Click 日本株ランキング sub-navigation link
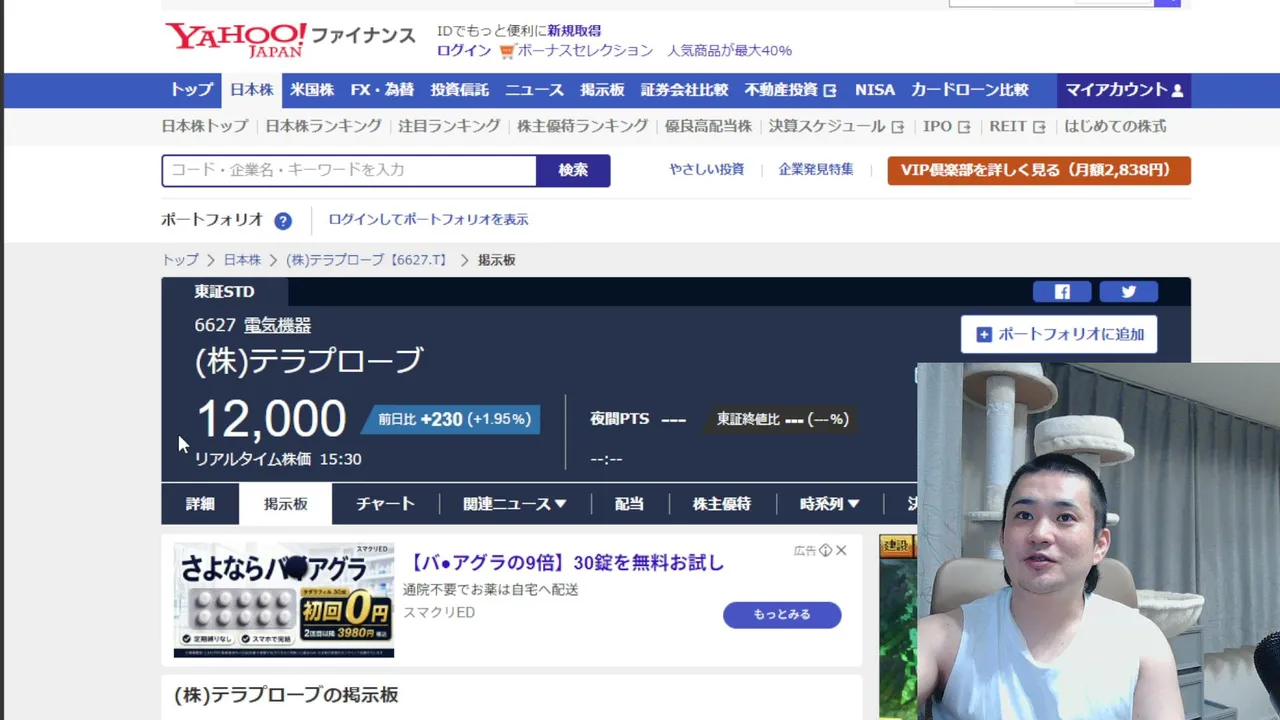This screenshot has height=720, width=1280. [324, 127]
